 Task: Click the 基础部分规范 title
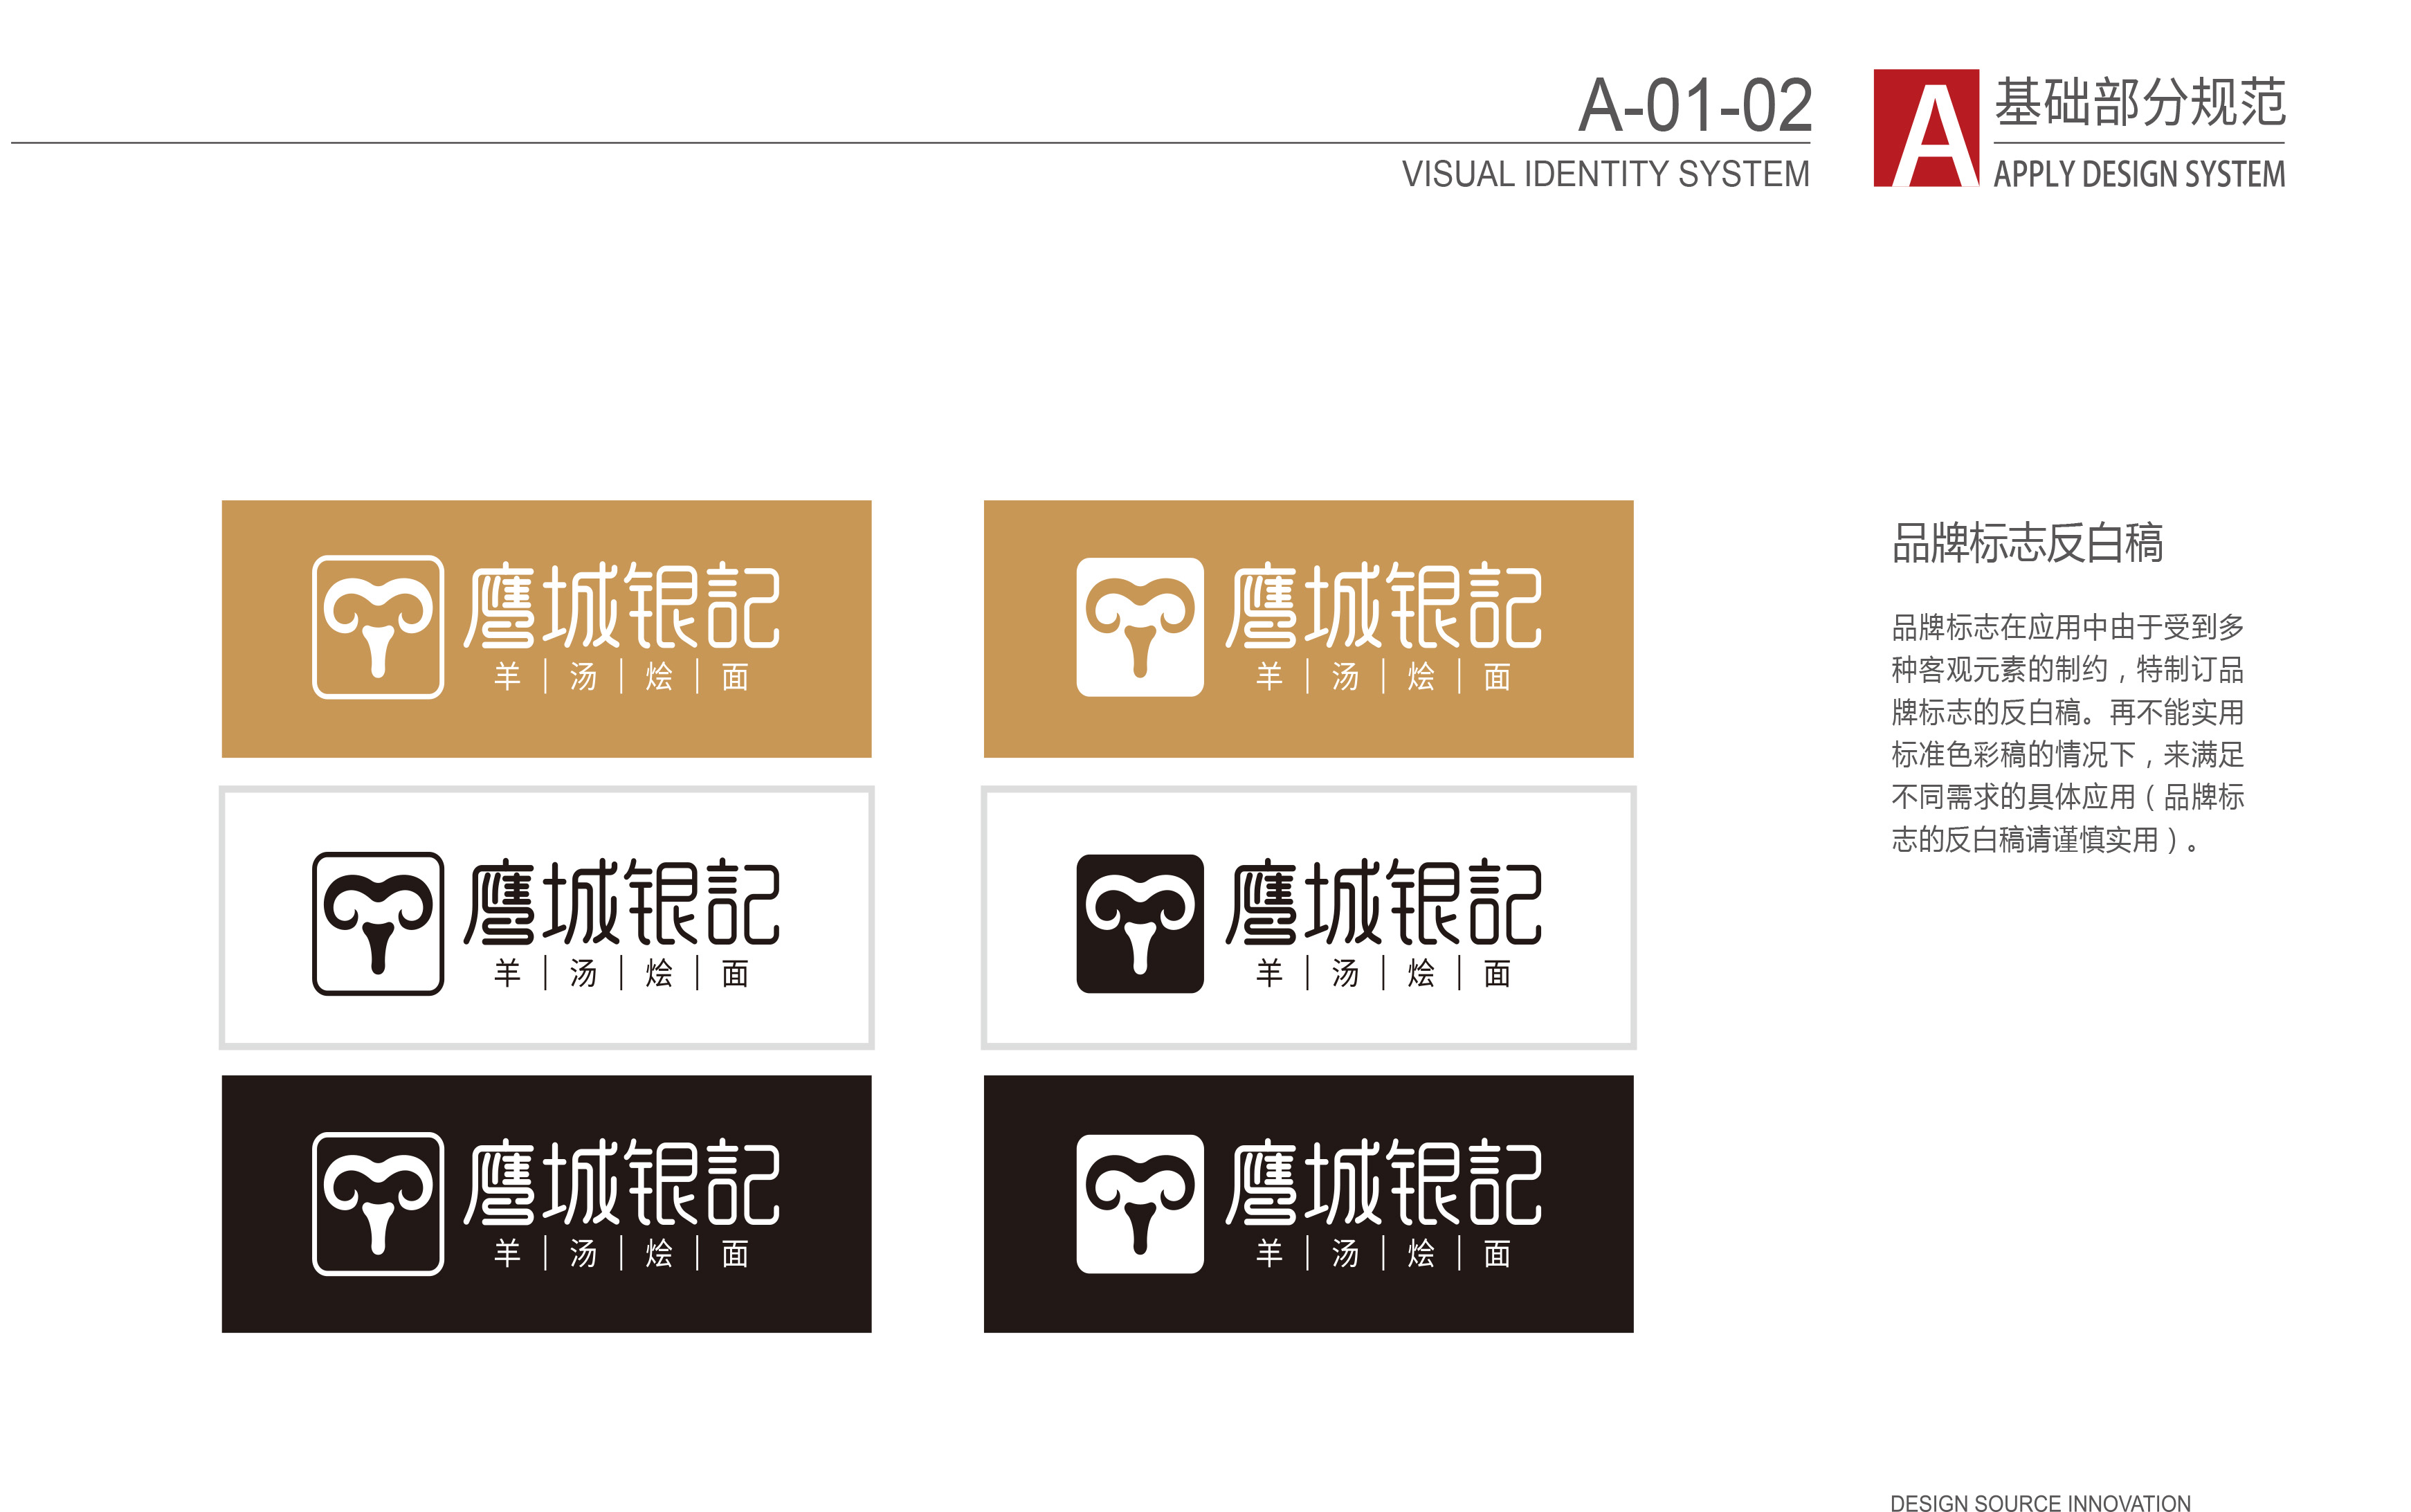2139,103
